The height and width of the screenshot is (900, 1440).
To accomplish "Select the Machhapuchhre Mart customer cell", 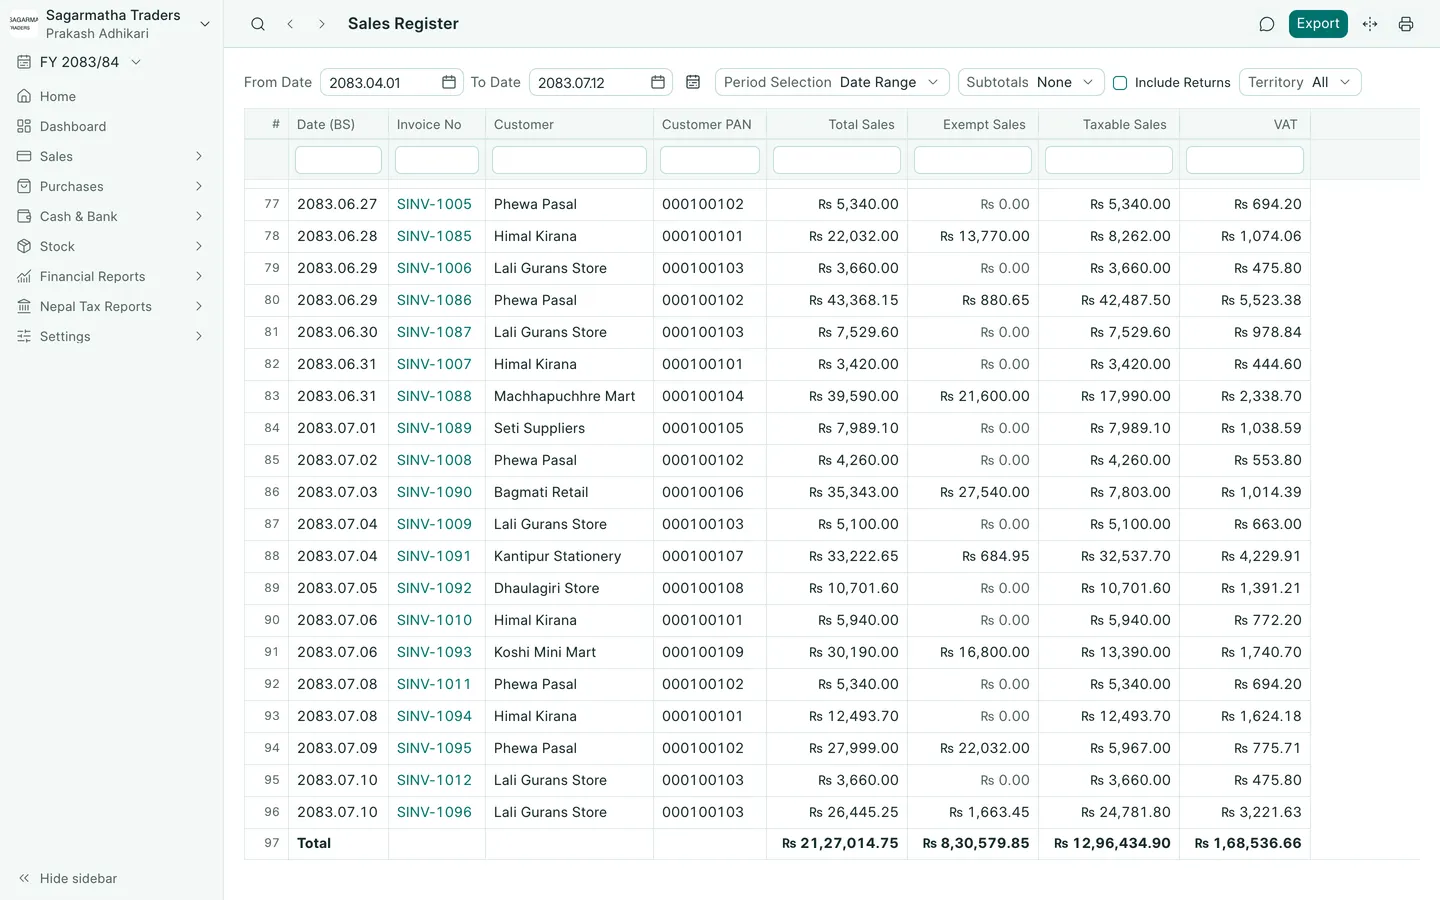I will click(x=569, y=396).
